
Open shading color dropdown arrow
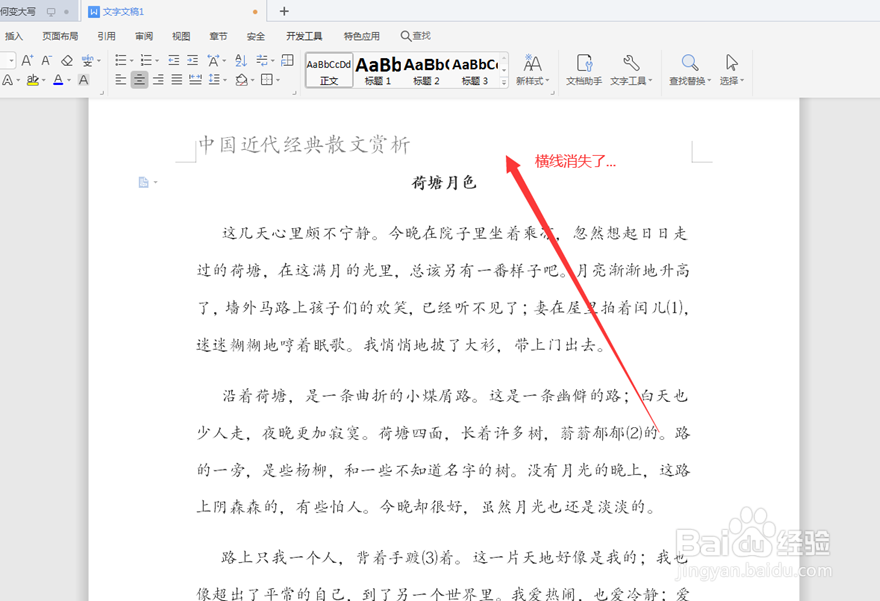point(253,80)
